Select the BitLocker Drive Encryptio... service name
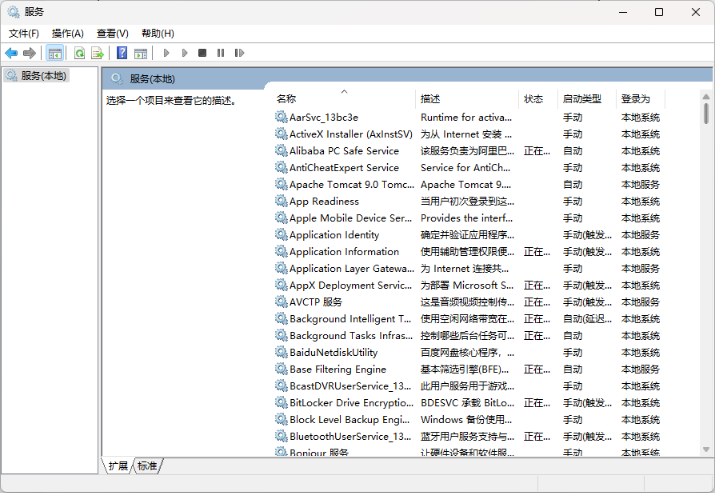Screen dimensions: 715x493 click(x=352, y=403)
